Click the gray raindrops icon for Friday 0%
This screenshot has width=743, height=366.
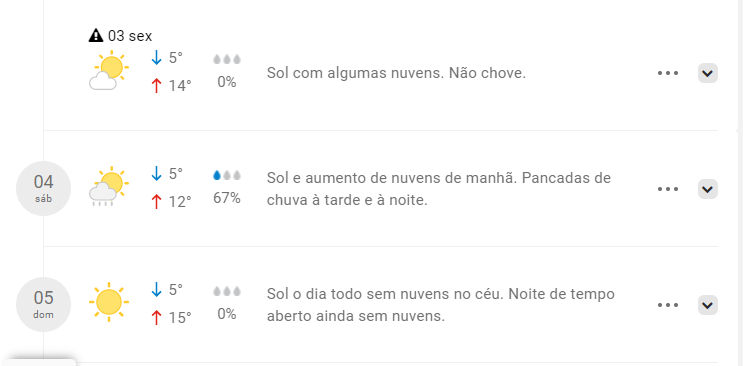point(227,59)
